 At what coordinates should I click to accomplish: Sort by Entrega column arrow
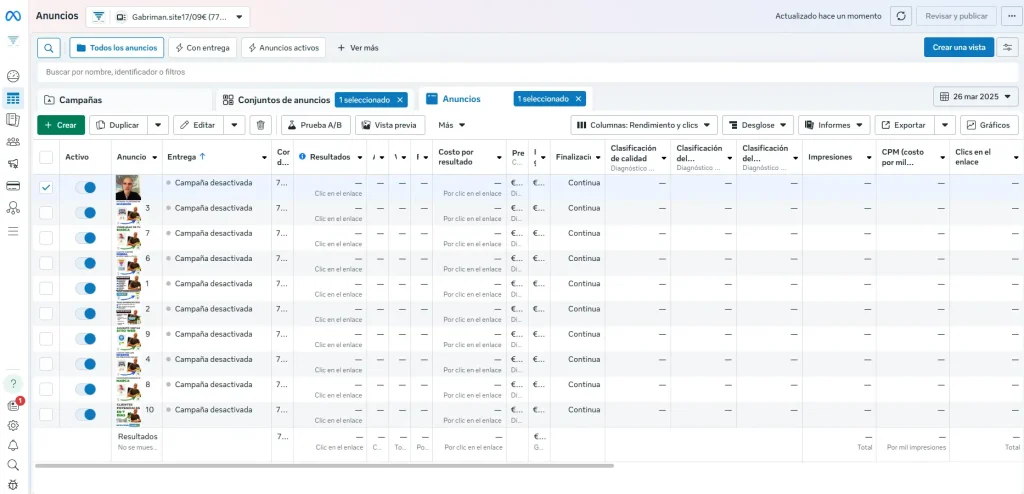202,156
